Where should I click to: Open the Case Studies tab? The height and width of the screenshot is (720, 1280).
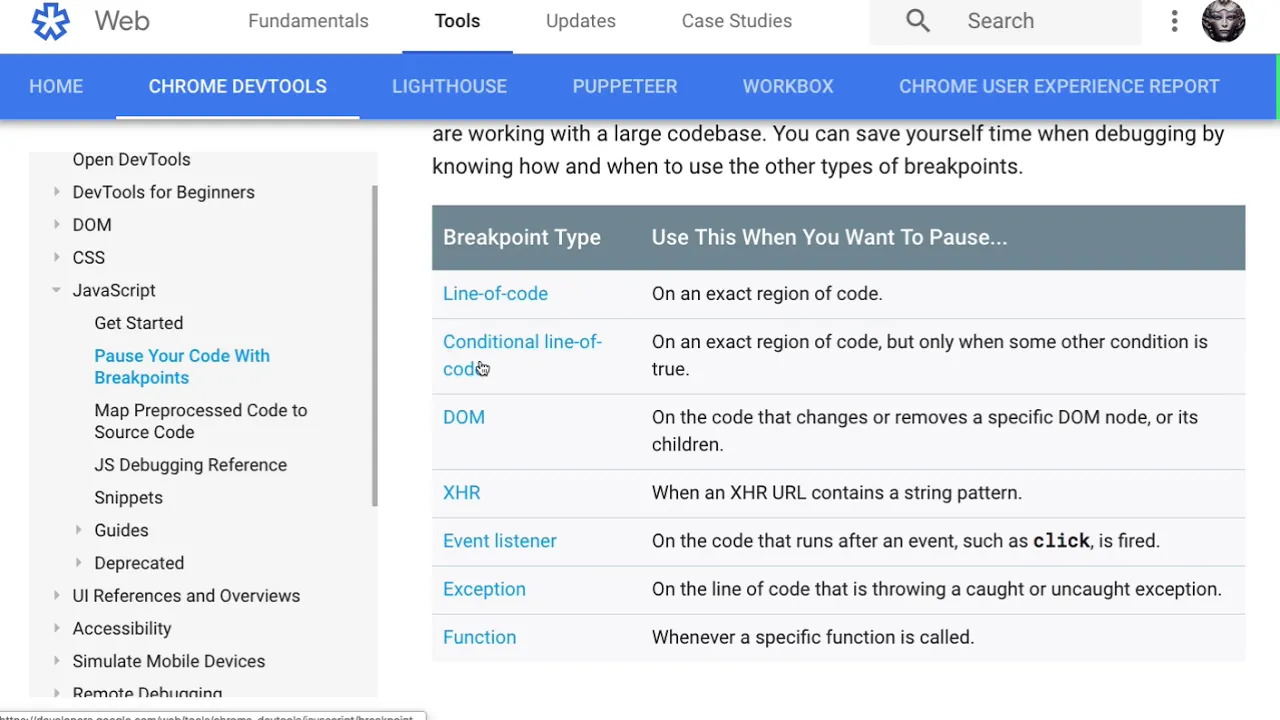click(737, 21)
